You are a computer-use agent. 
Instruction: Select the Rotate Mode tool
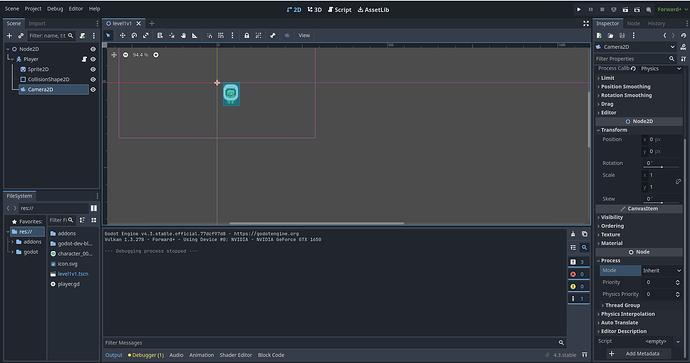point(134,36)
